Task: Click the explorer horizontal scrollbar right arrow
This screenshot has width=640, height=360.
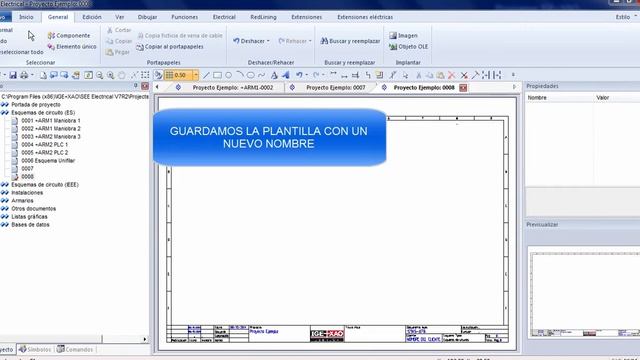Action: [144, 339]
